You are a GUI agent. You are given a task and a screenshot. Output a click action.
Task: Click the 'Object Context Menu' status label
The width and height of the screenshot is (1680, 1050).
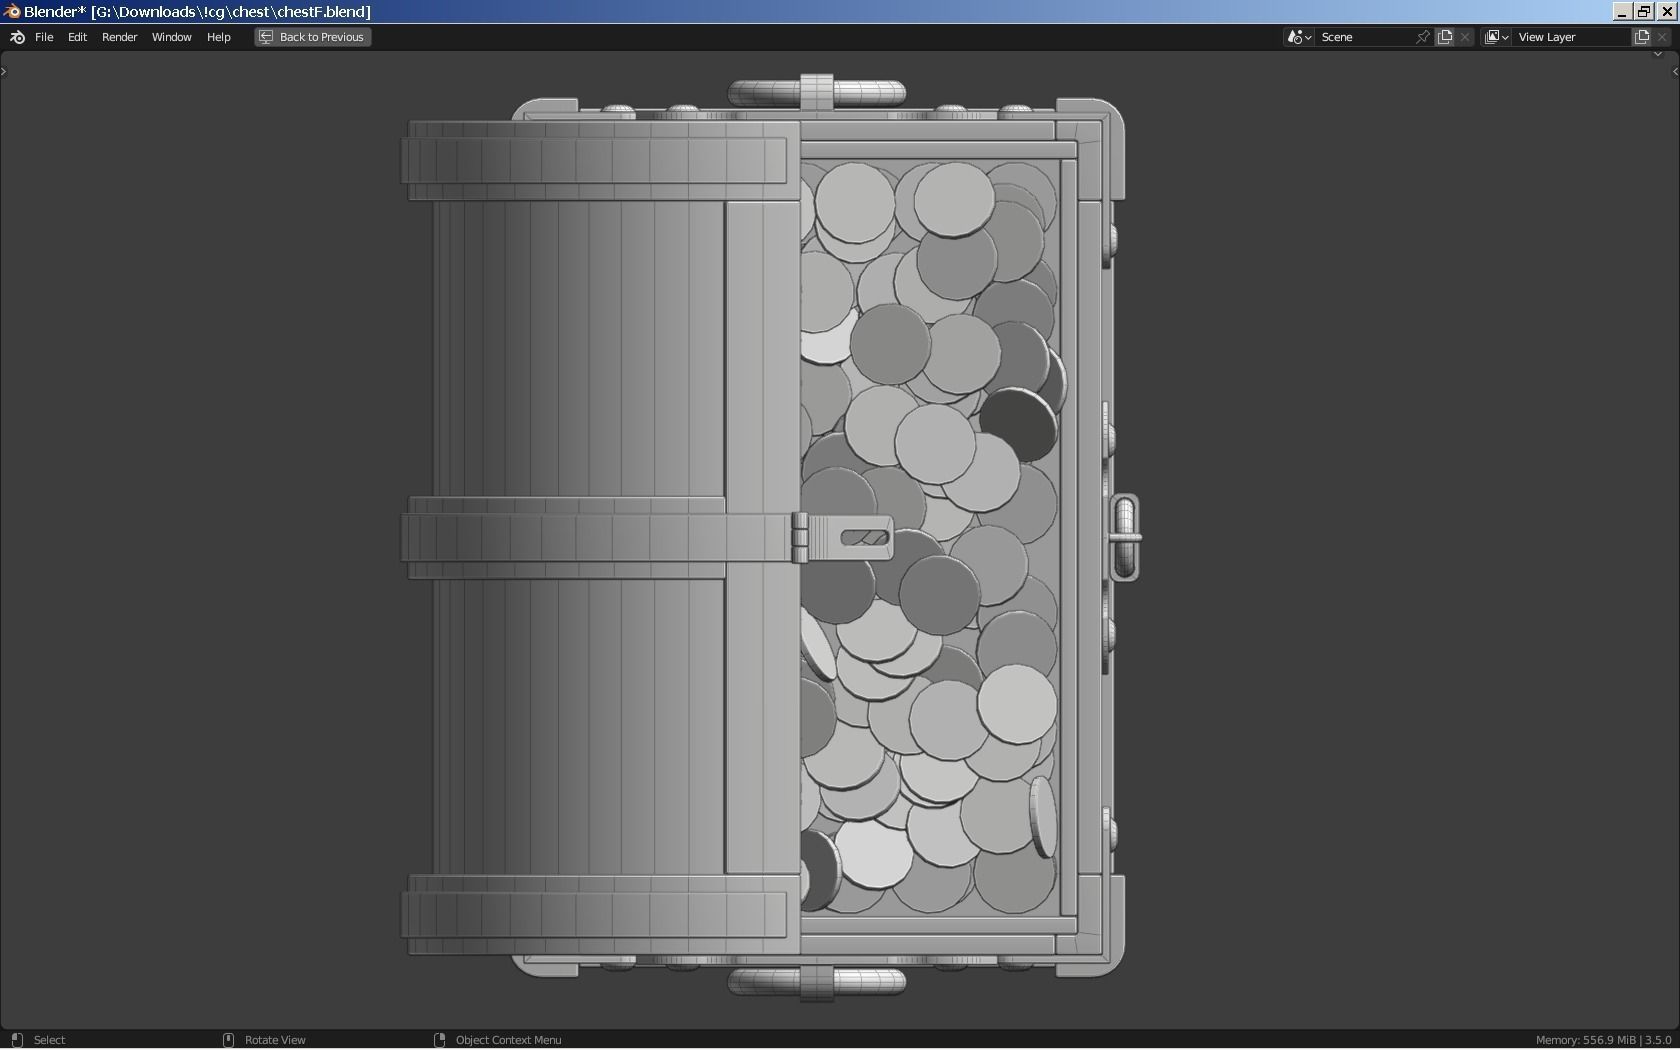pyautogui.click(x=508, y=1040)
